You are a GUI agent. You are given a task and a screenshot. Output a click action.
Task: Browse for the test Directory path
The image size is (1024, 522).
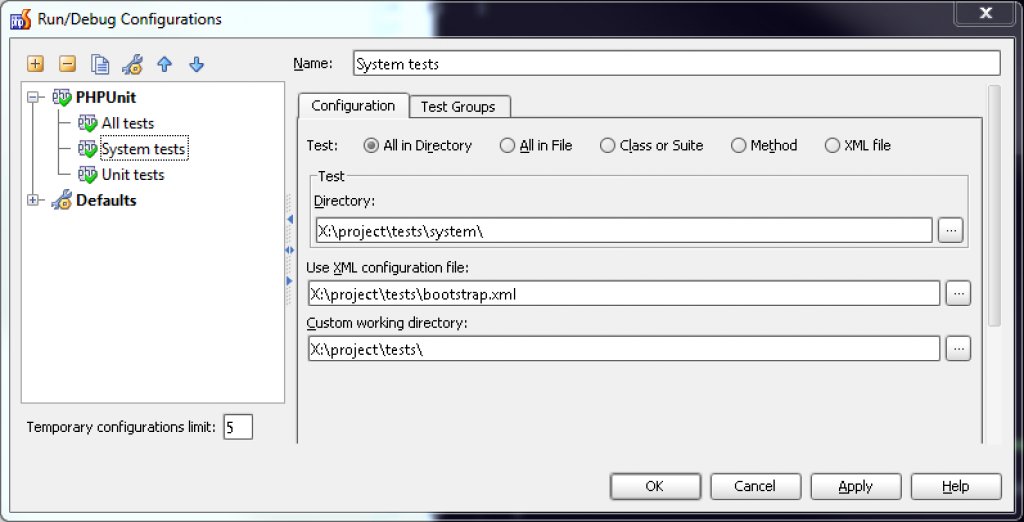point(950,230)
